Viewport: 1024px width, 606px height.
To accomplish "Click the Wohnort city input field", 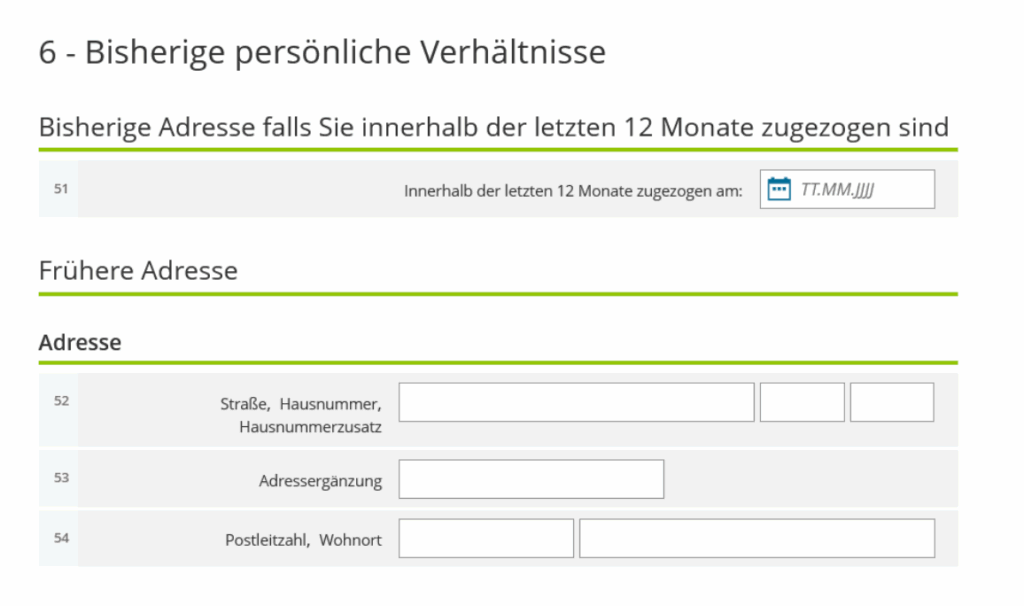I will [757, 538].
